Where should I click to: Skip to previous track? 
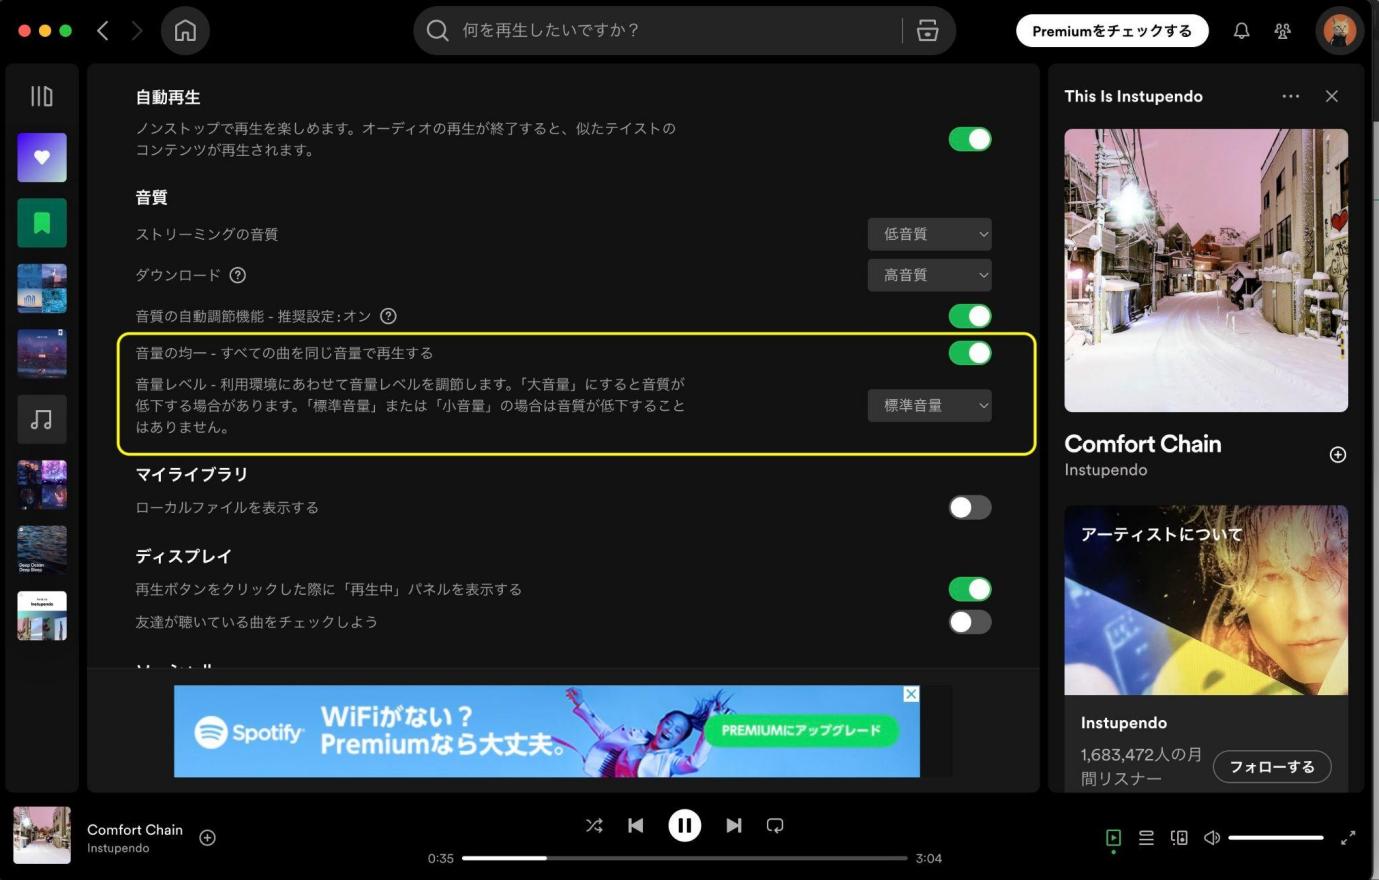636,826
